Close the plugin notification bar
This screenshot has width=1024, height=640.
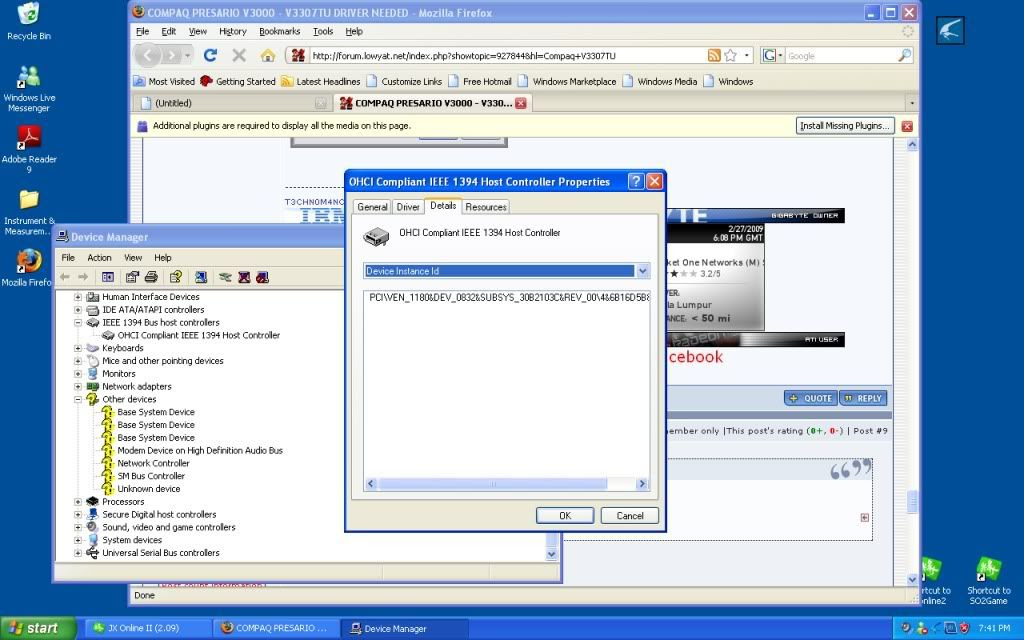pyautogui.click(x=907, y=126)
